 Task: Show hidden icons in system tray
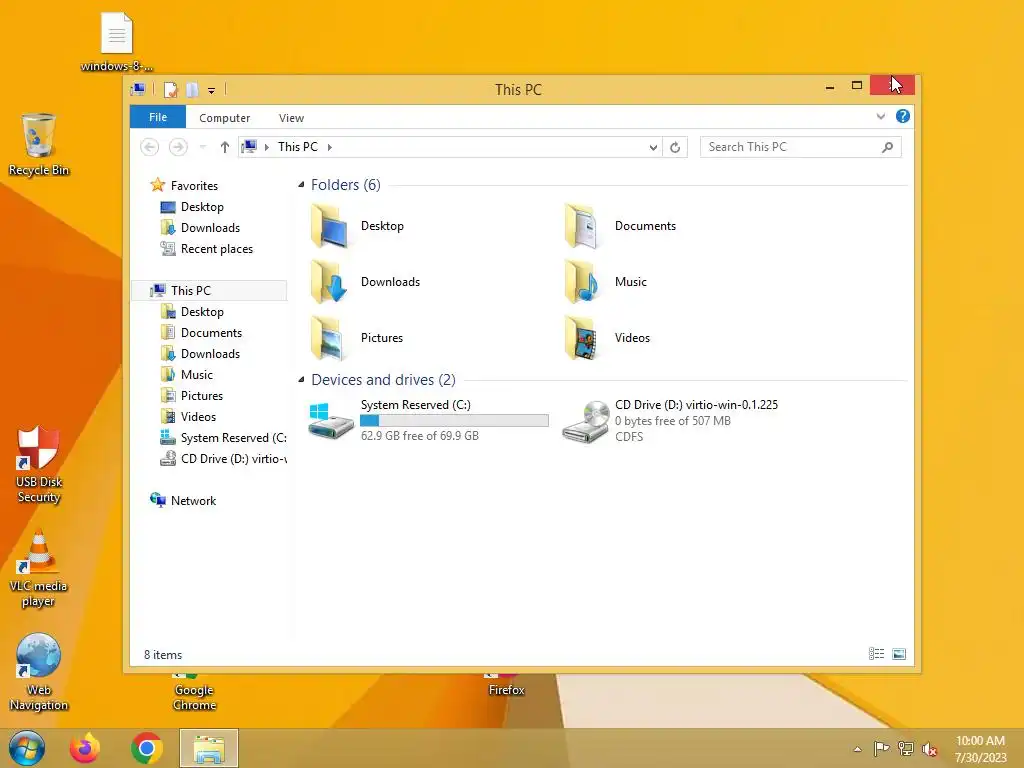(857, 749)
